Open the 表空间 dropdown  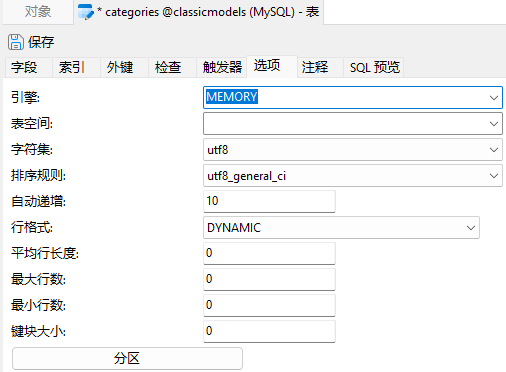[x=353, y=124]
